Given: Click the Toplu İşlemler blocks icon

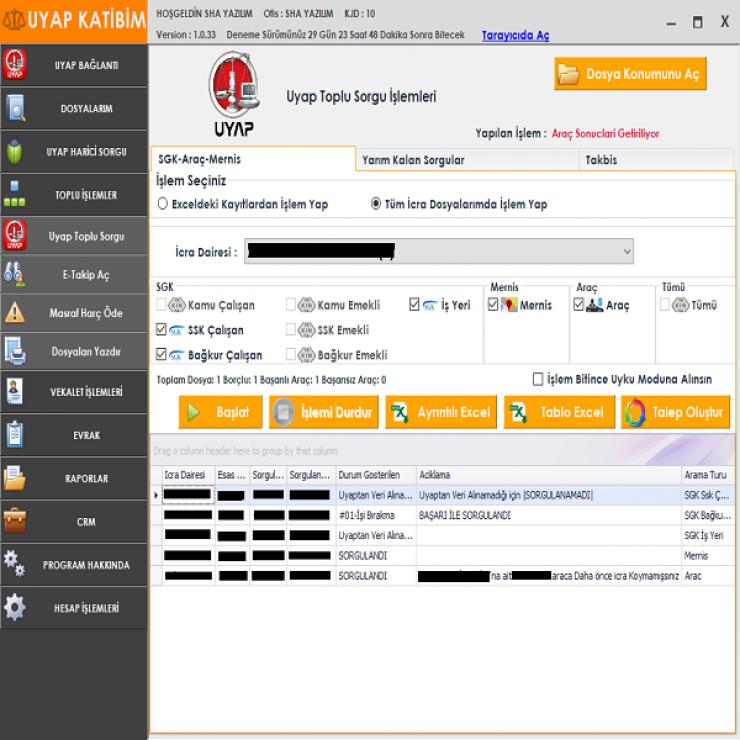Looking at the screenshot, I should [x=15, y=194].
